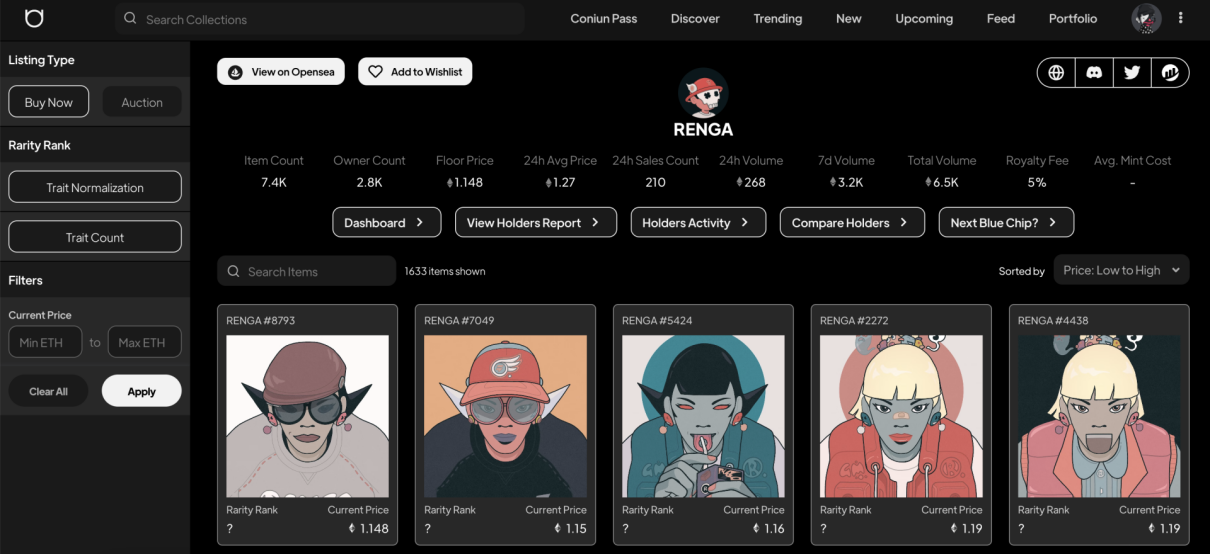Click the RENGA collection avatar

[703, 93]
